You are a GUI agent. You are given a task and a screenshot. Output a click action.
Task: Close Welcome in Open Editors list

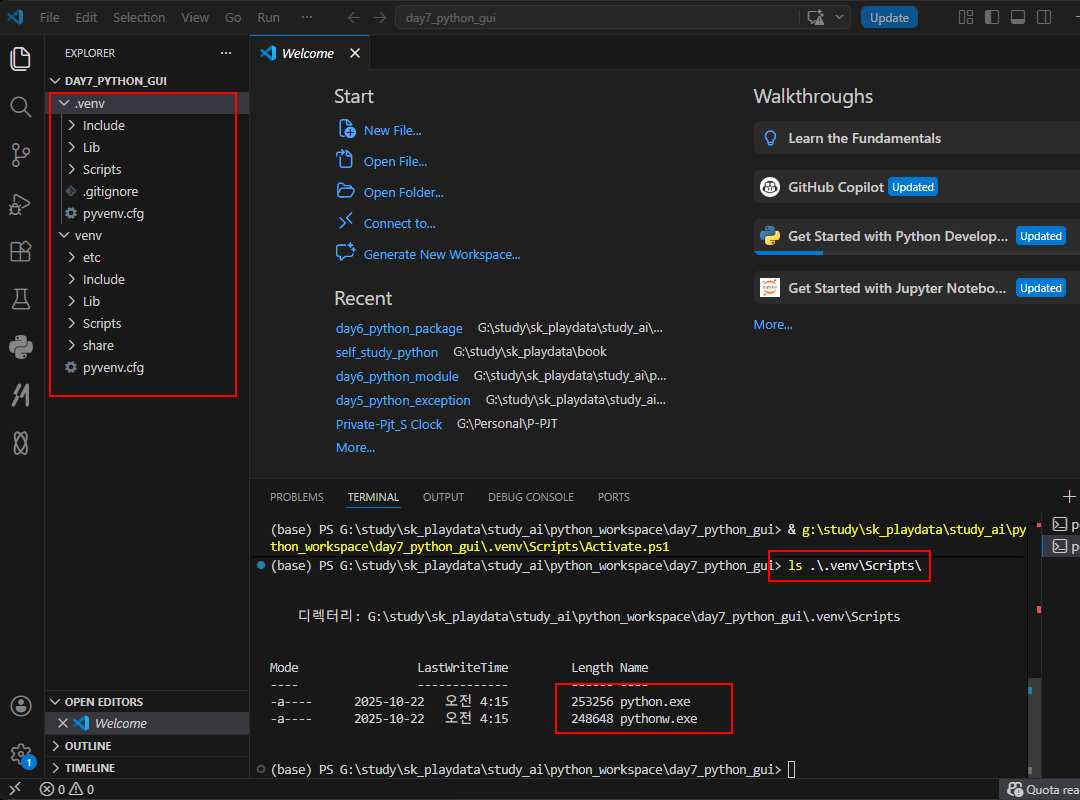pyautogui.click(x=63, y=723)
